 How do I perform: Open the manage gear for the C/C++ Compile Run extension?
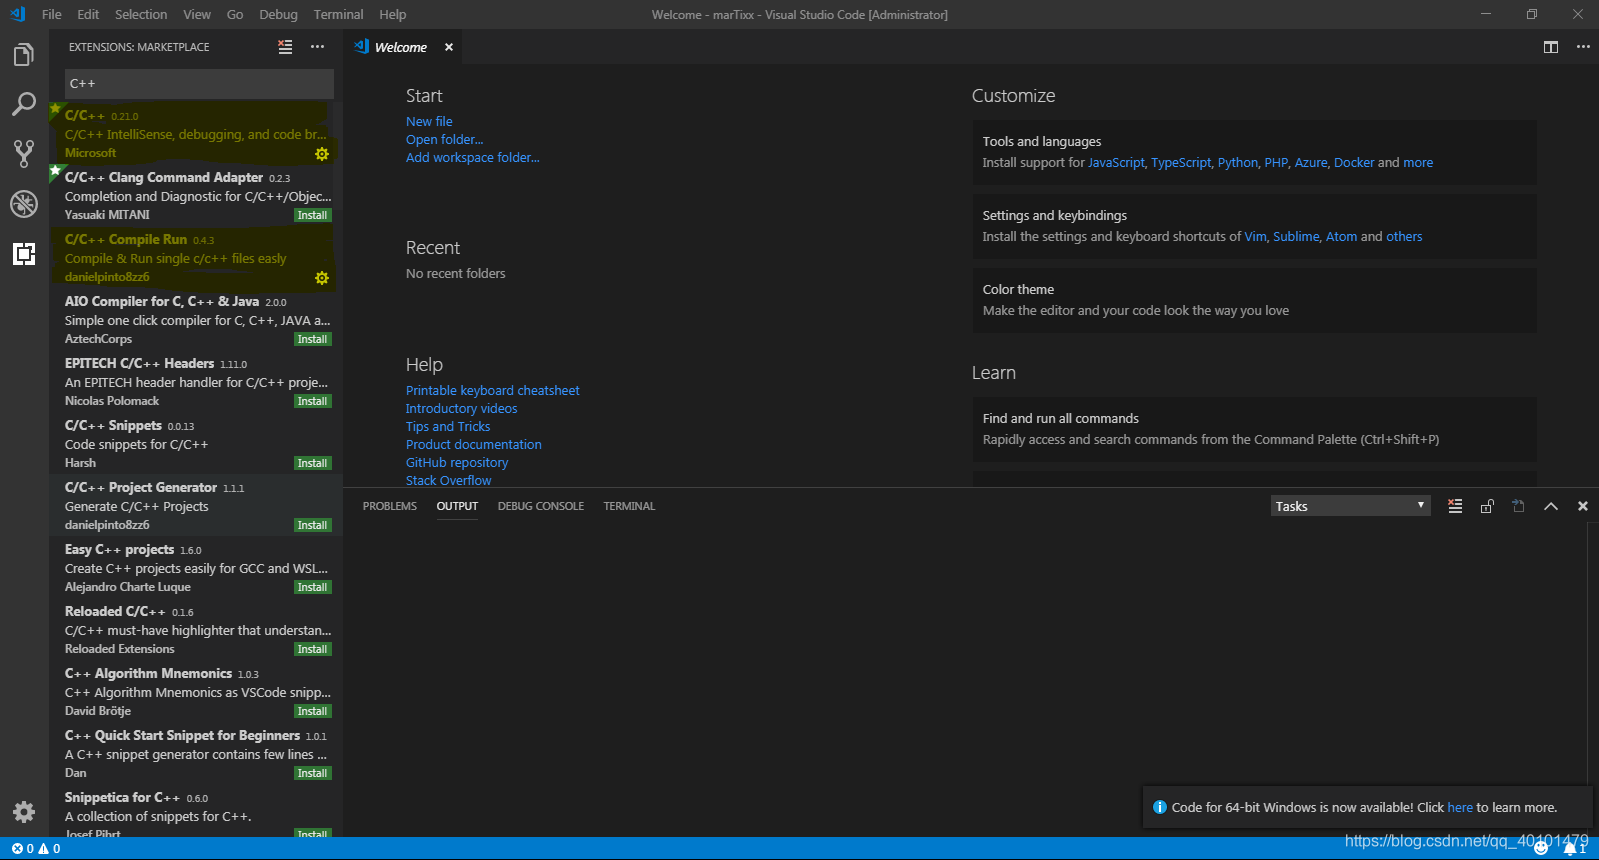[322, 278]
